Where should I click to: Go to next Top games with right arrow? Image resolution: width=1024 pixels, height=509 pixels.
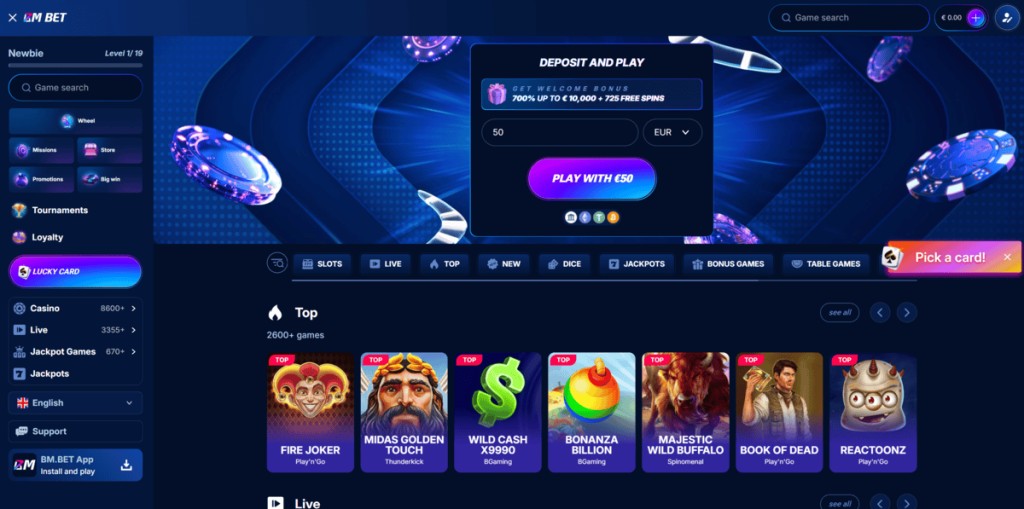click(x=906, y=313)
